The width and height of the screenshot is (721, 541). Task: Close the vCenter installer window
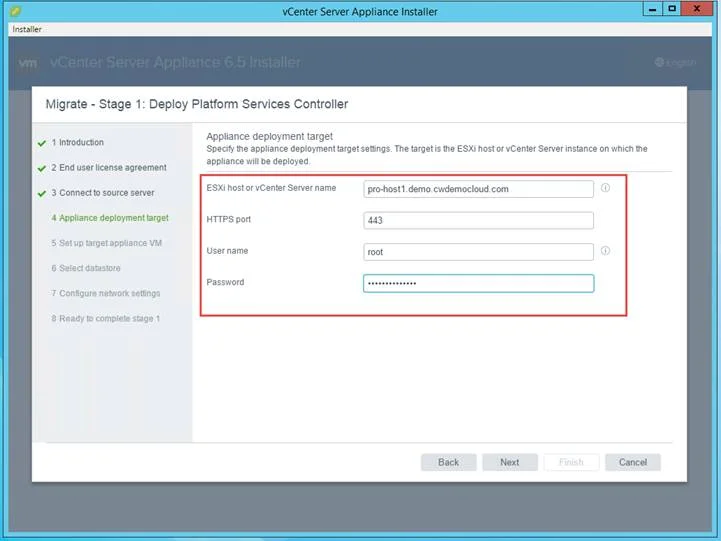pos(697,9)
